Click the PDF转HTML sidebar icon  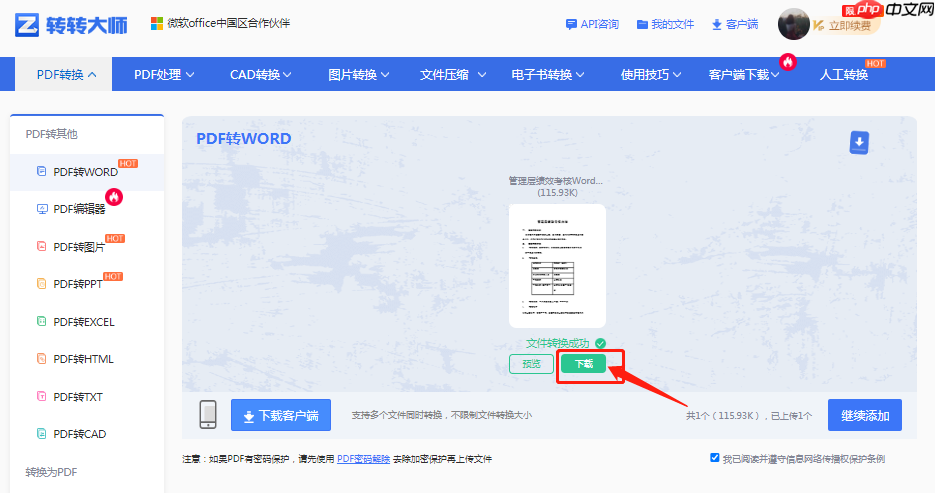(x=41, y=359)
